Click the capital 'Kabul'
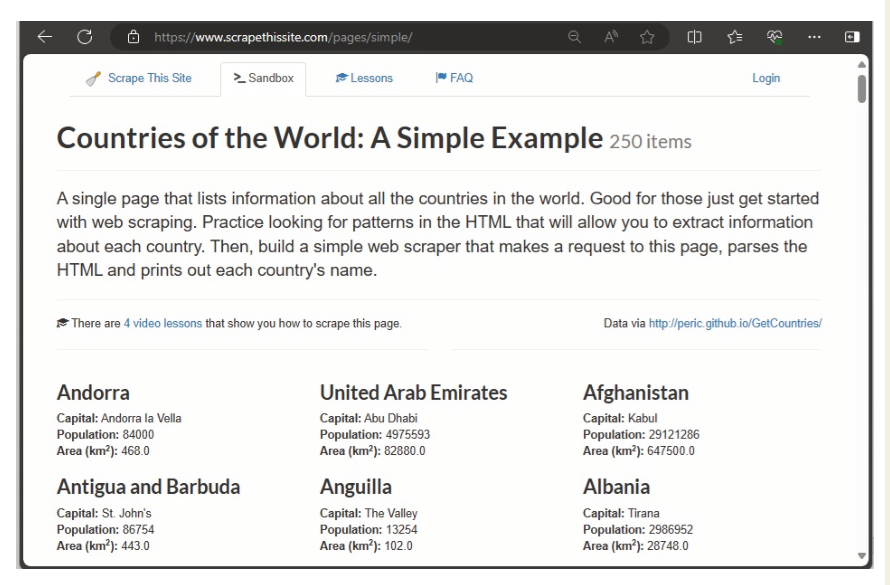Screen dimensions: 890x585 pyautogui.click(x=643, y=418)
